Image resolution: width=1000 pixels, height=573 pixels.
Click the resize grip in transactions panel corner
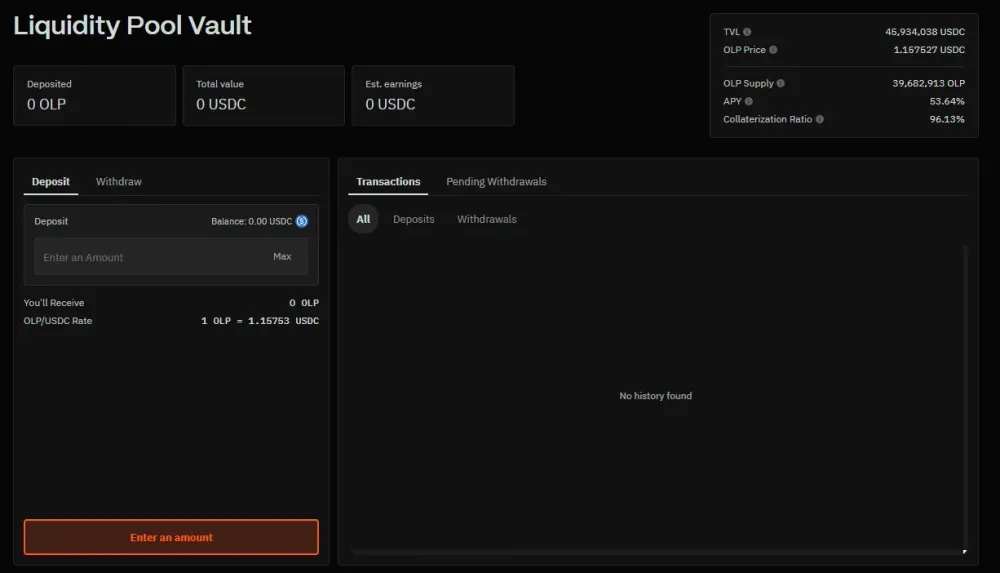click(965, 551)
